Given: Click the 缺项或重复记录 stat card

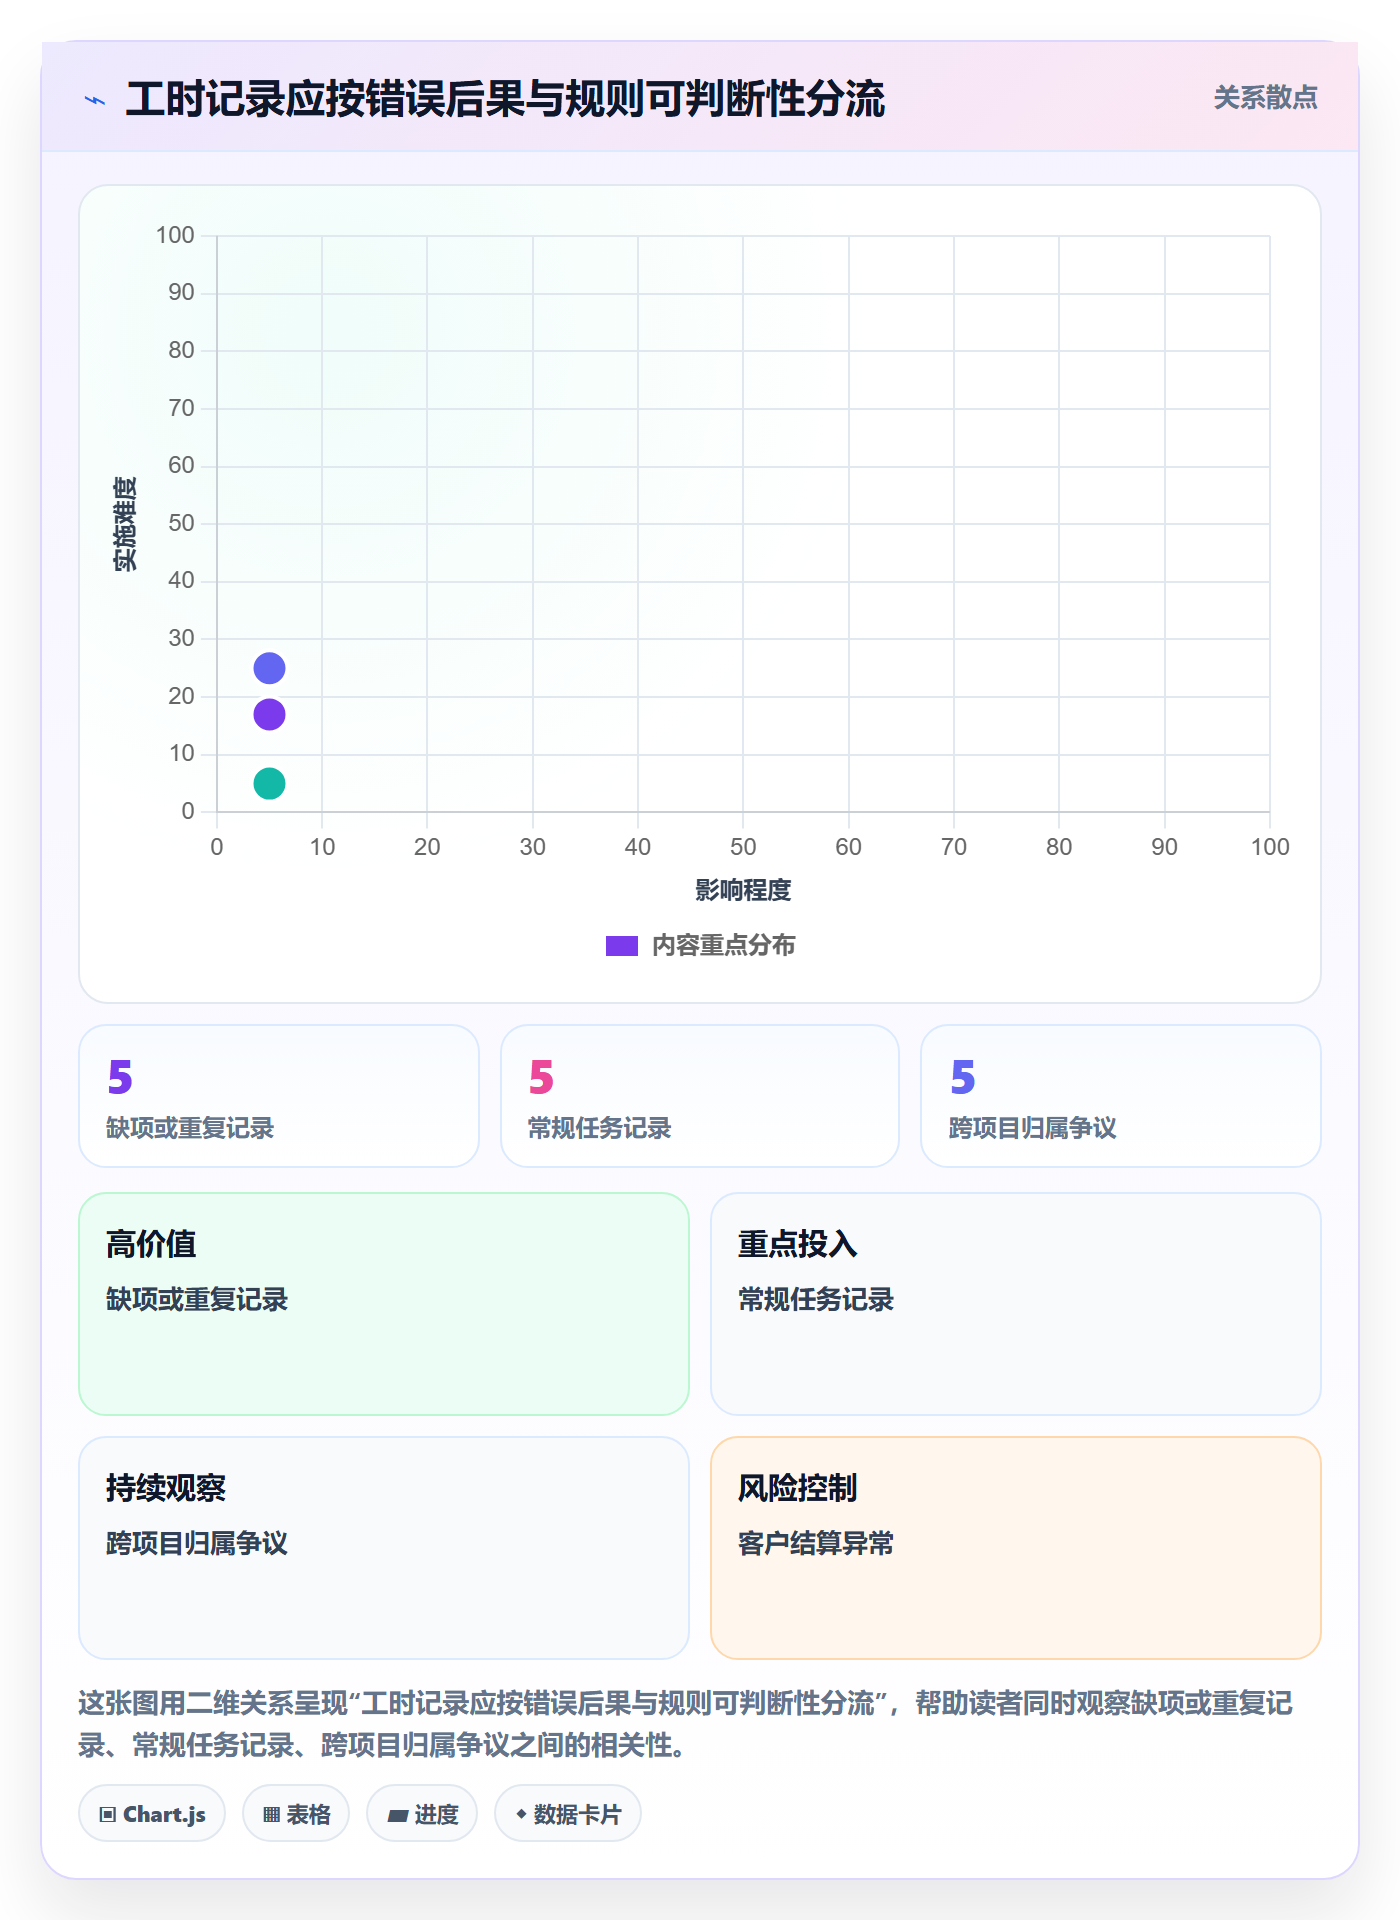Looking at the screenshot, I should pos(279,1095).
